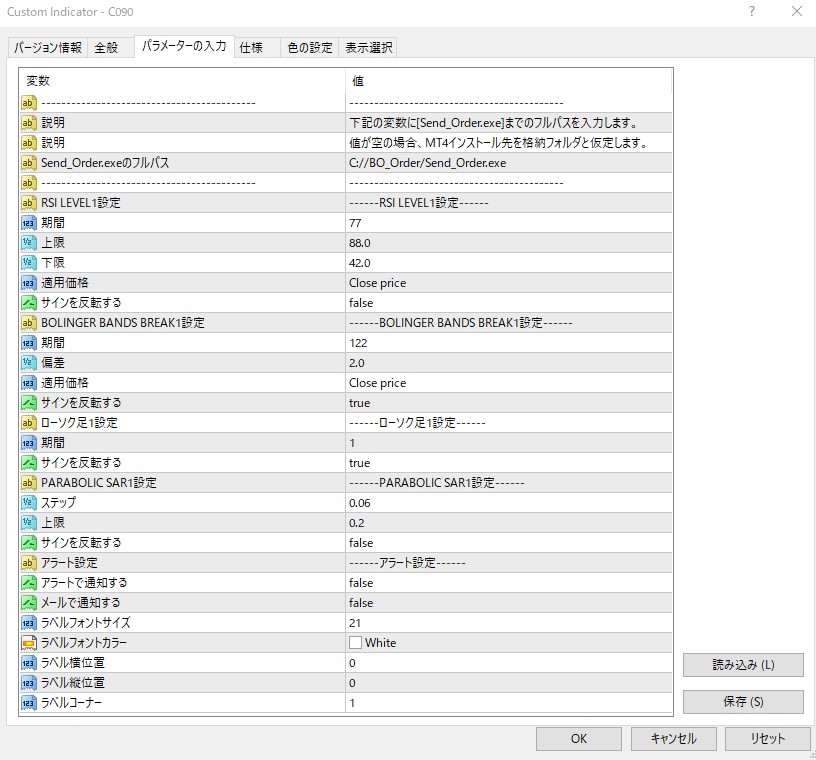Click the string icon of BOLINGER BANDS BREAK1設定 row
Viewport: 816px width, 760px height.
(x=29, y=323)
